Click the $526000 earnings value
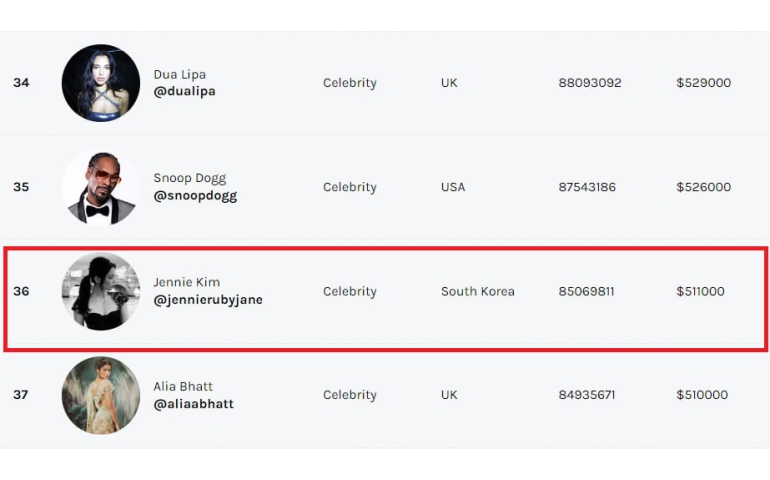 [703, 187]
